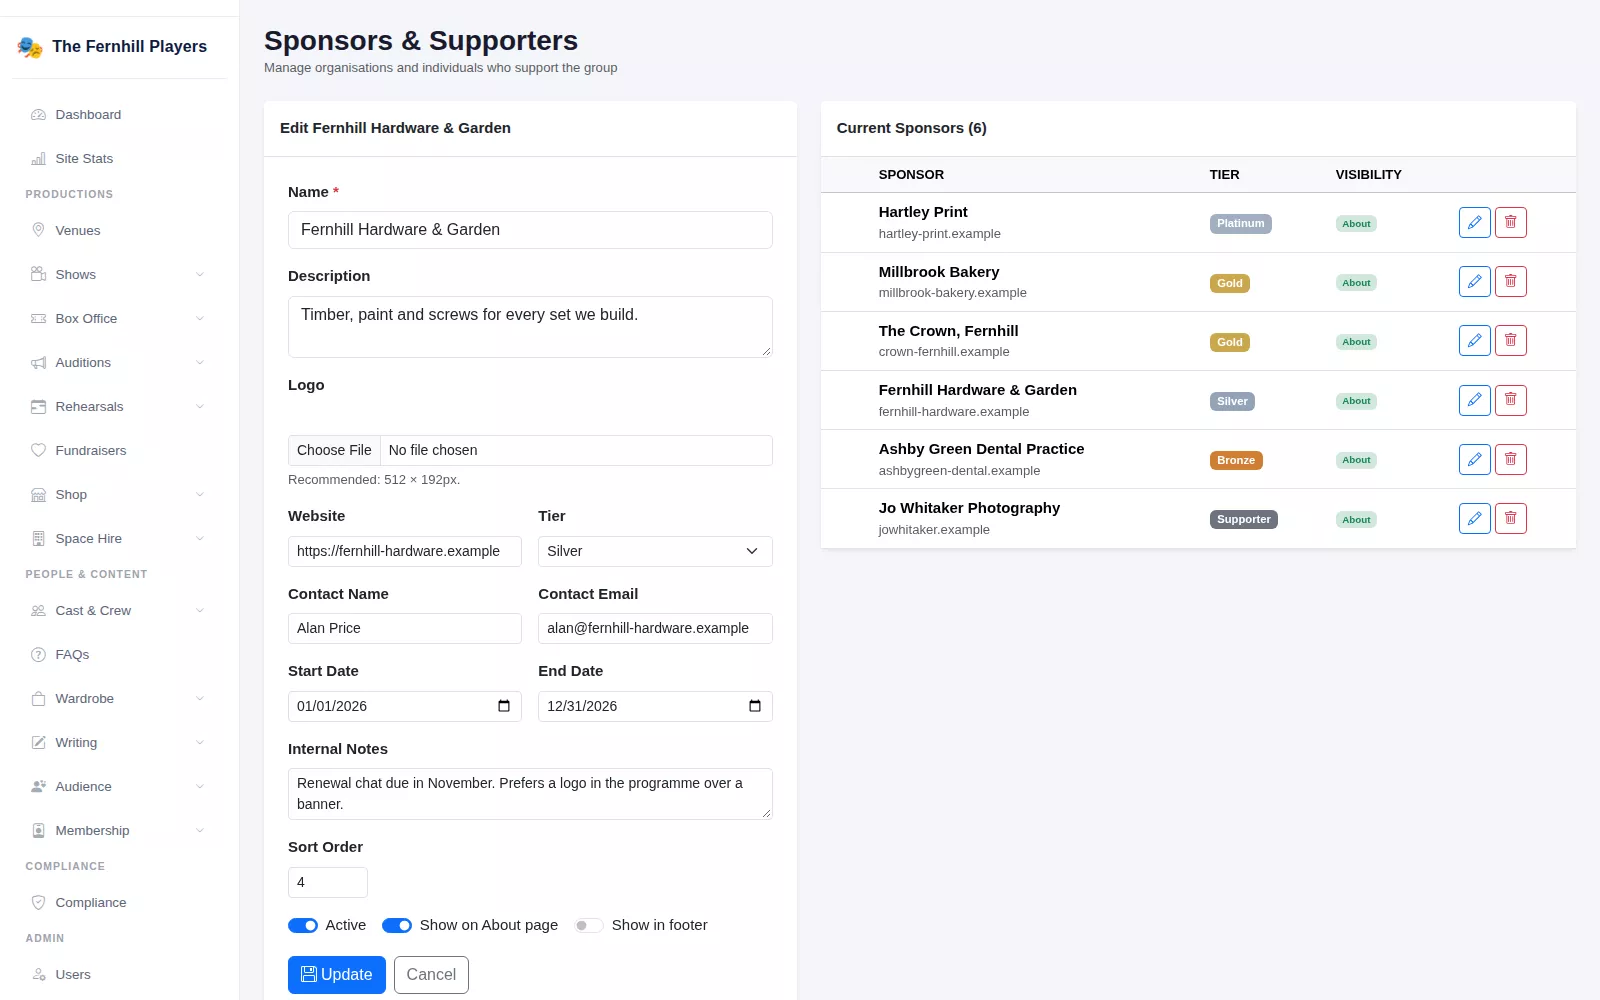
Task: Open Start Date calendar picker icon
Action: [x=504, y=706]
